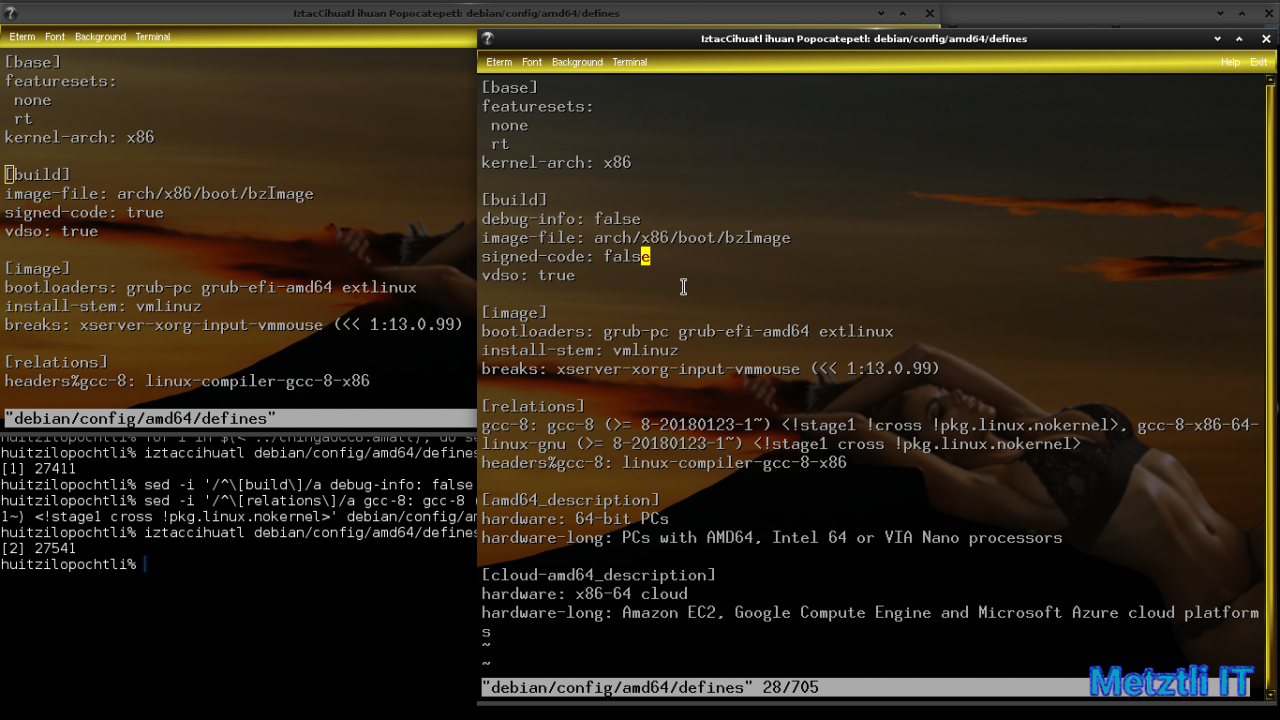Click '[1] 27411' job line in shell
1280x720 pixels.
[x=38, y=469]
